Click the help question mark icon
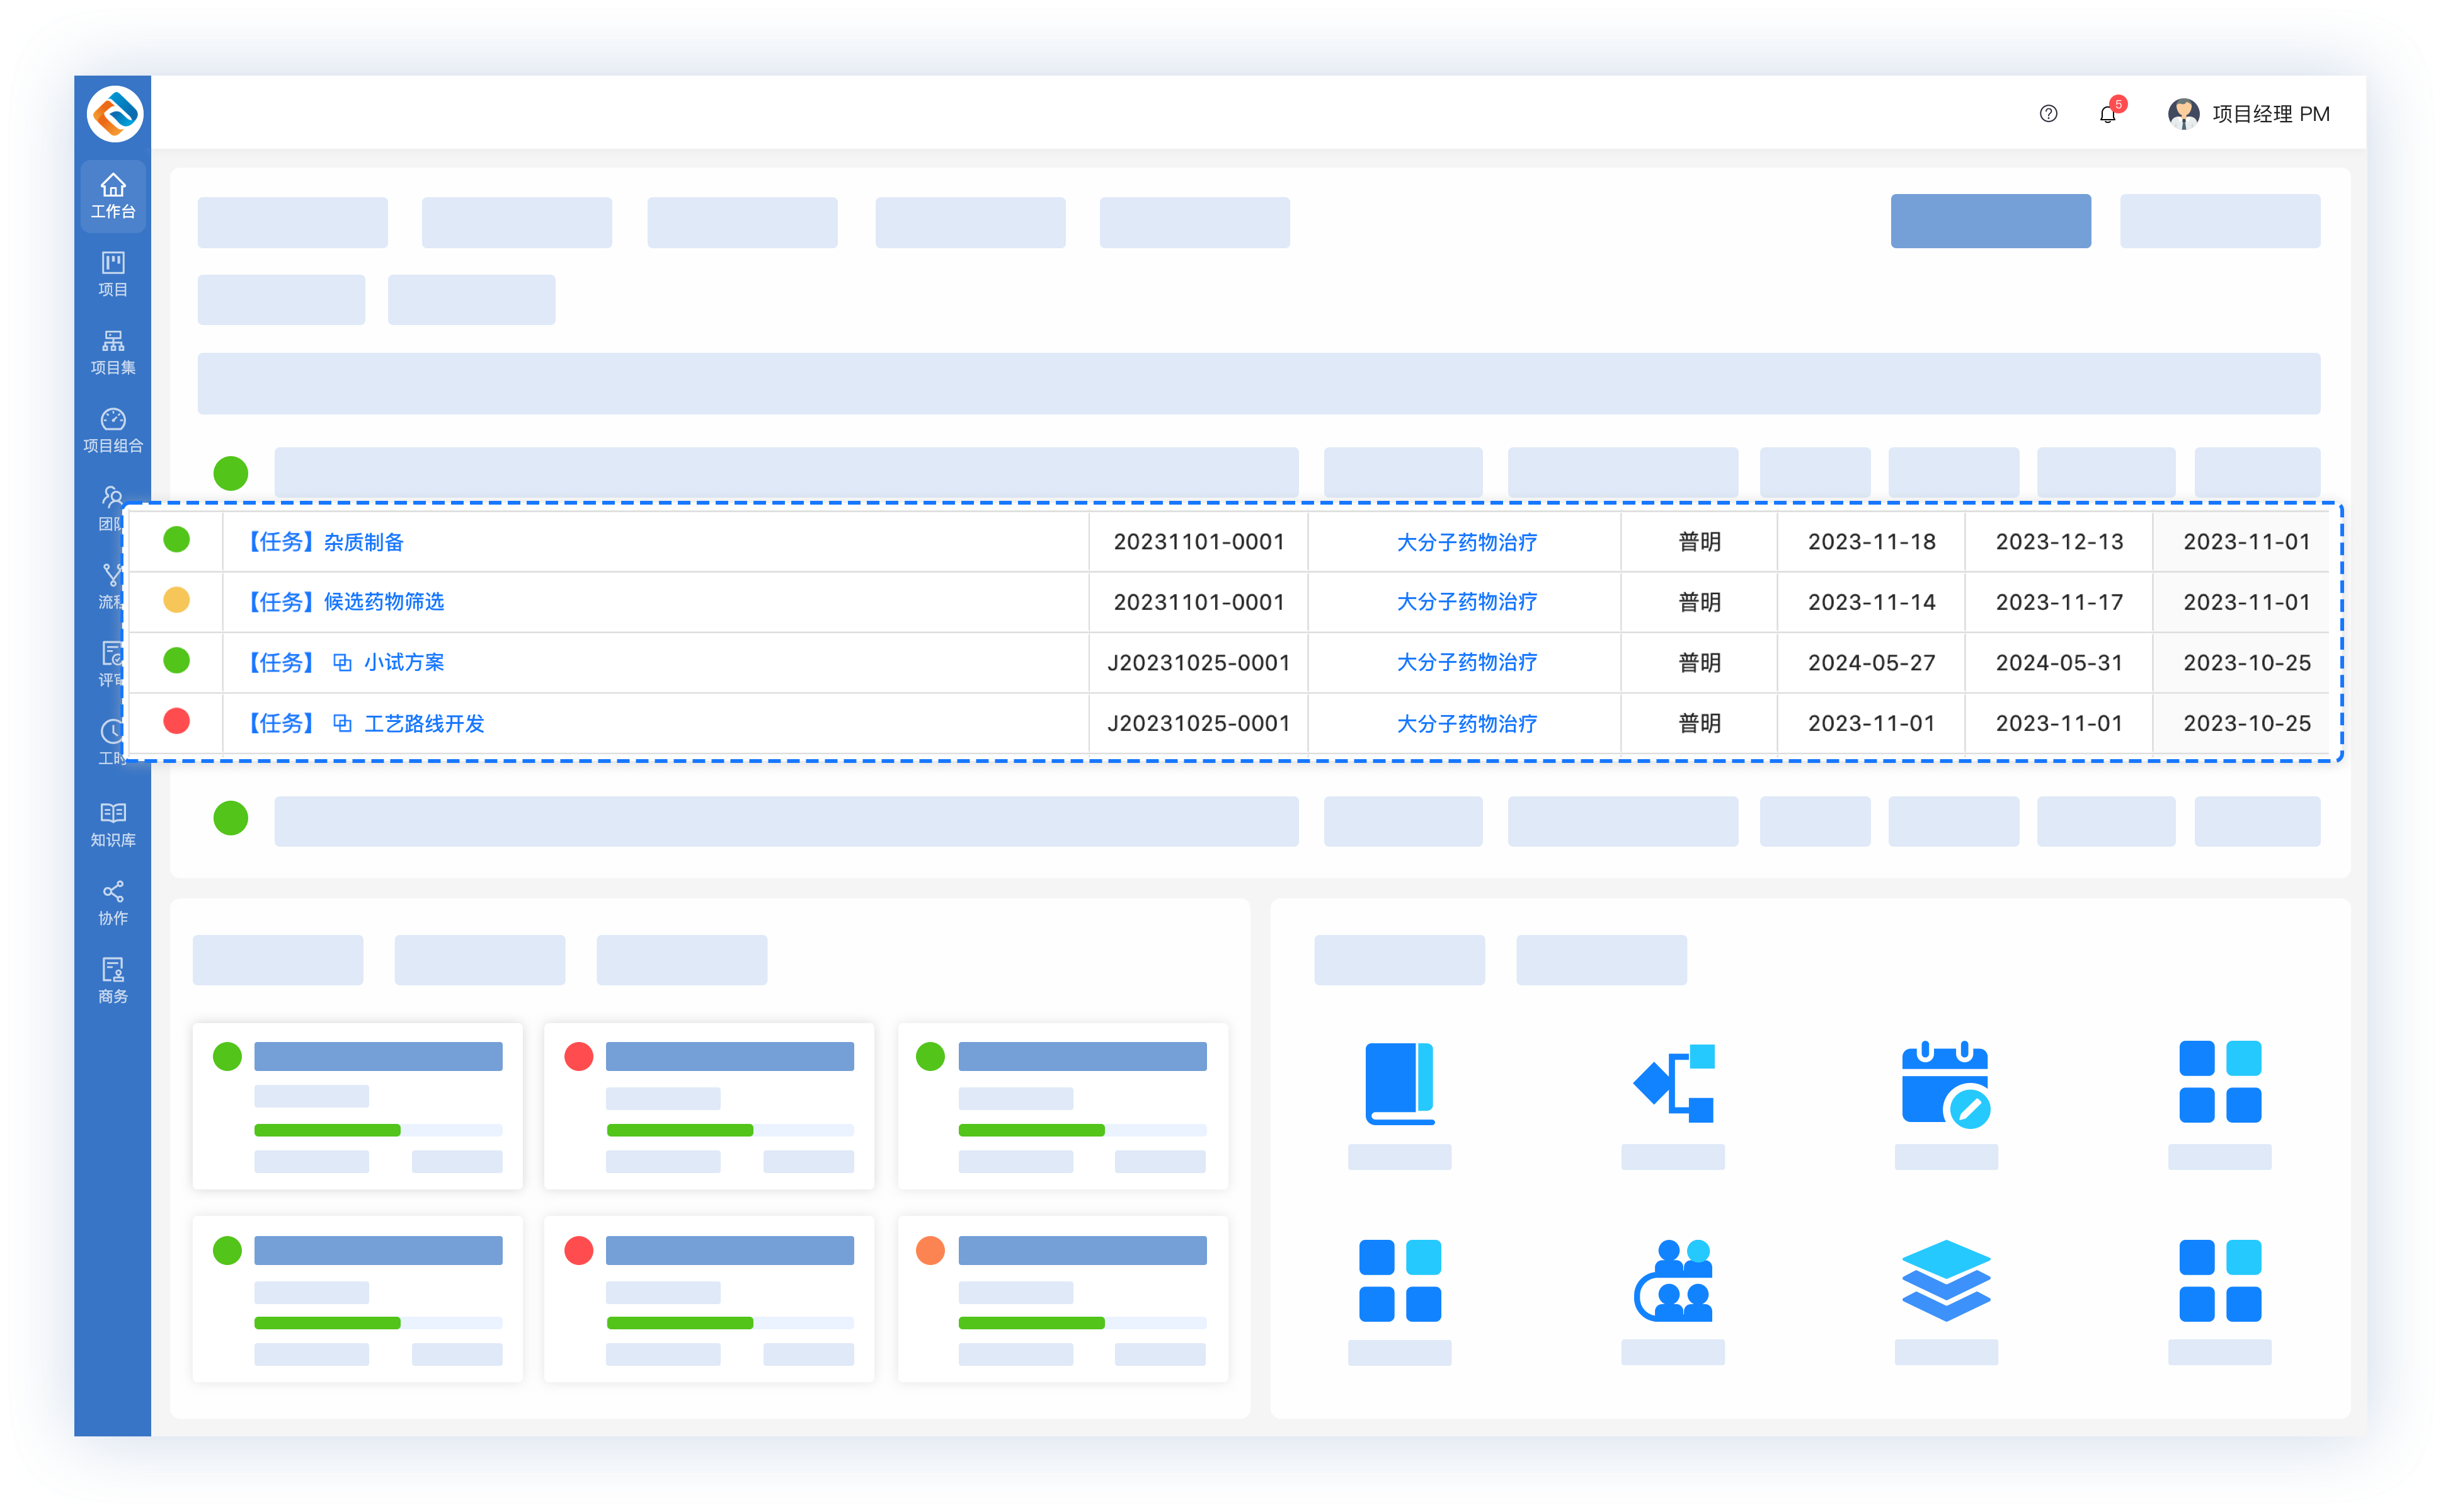 pos(2048,114)
